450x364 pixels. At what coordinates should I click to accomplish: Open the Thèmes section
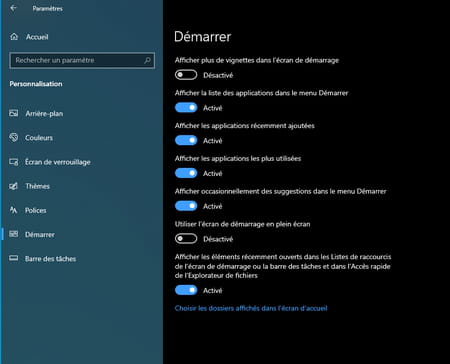[37, 186]
